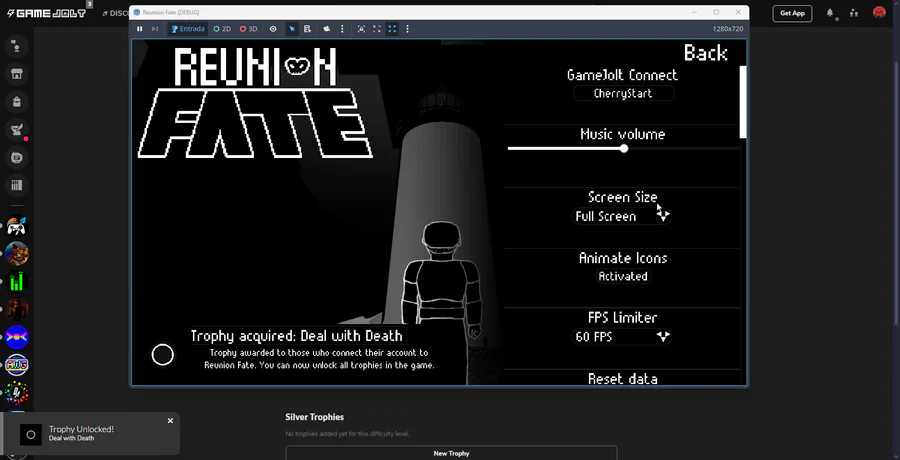Viewport: 900px width, 460px height.
Task: Open the friends icon in Game Jolt header
Action: tap(854, 13)
